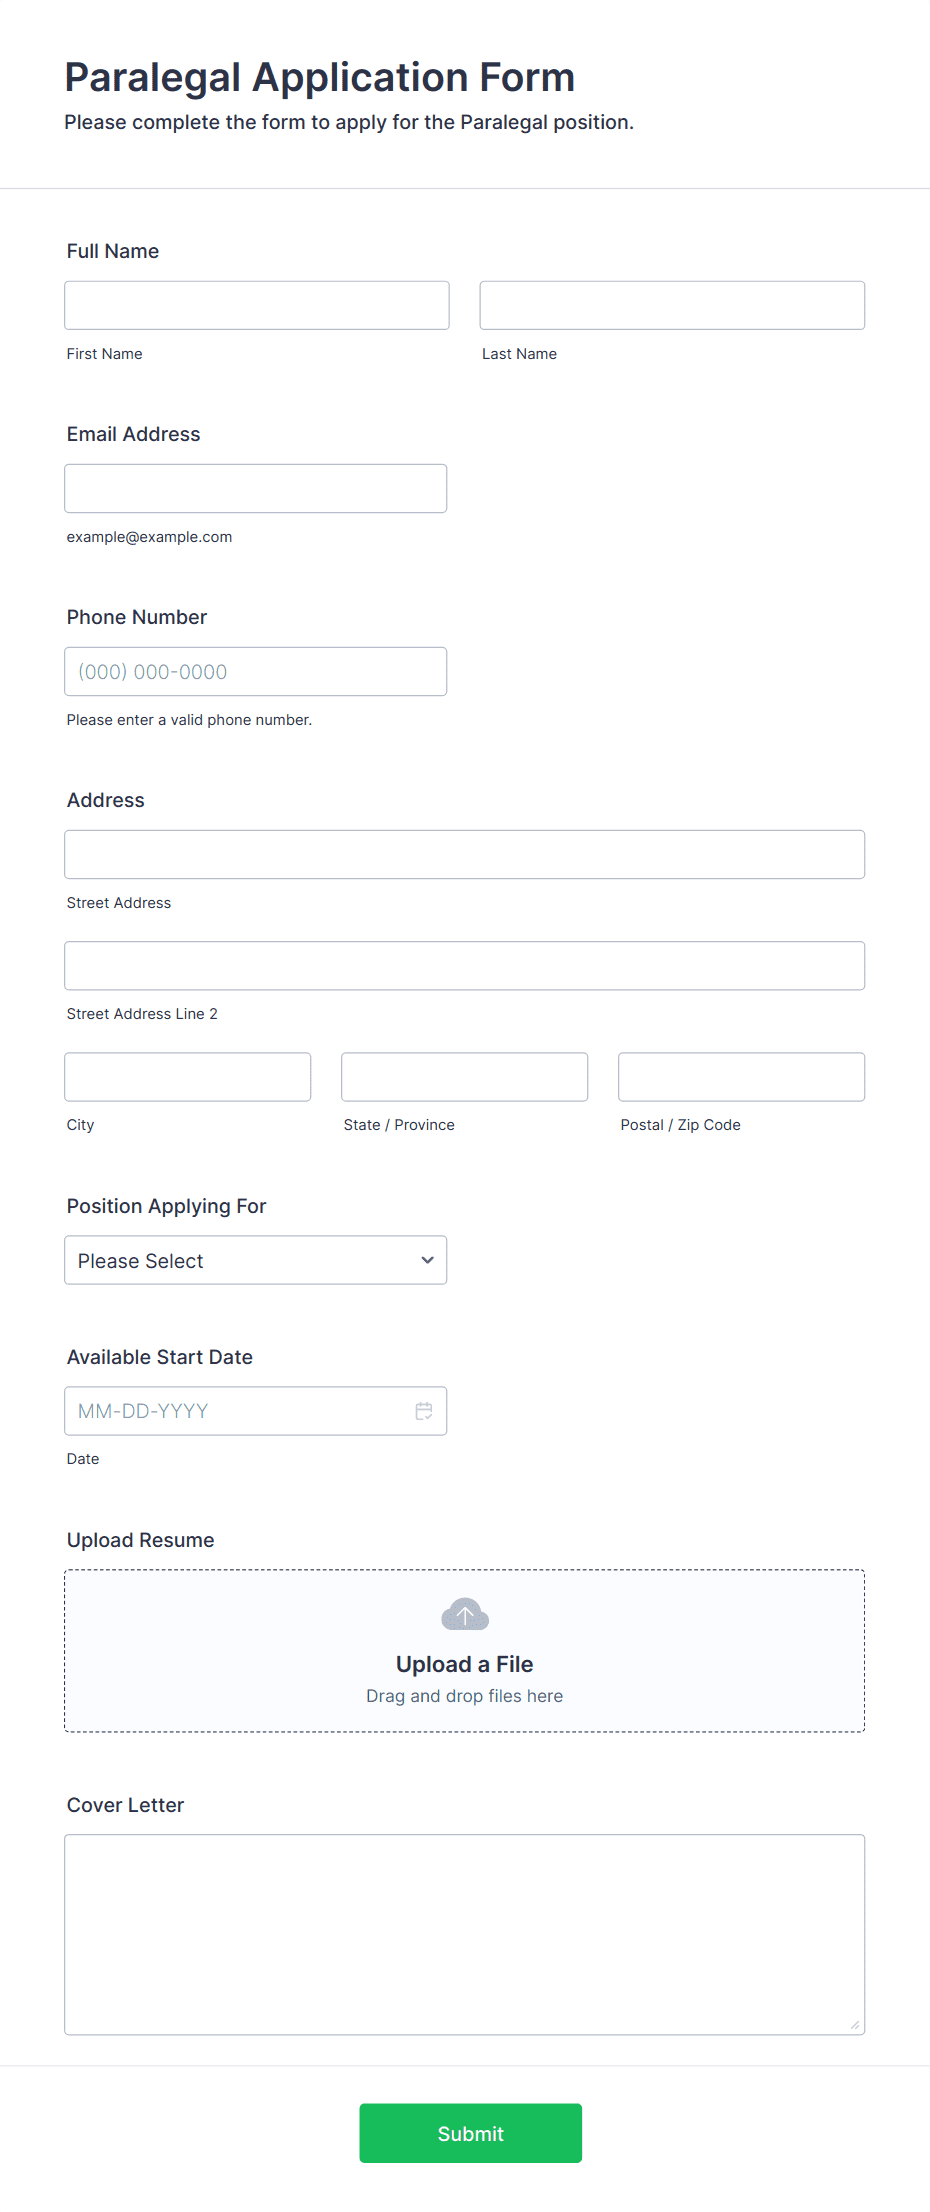Focus the Street Address field

pyautogui.click(x=464, y=854)
